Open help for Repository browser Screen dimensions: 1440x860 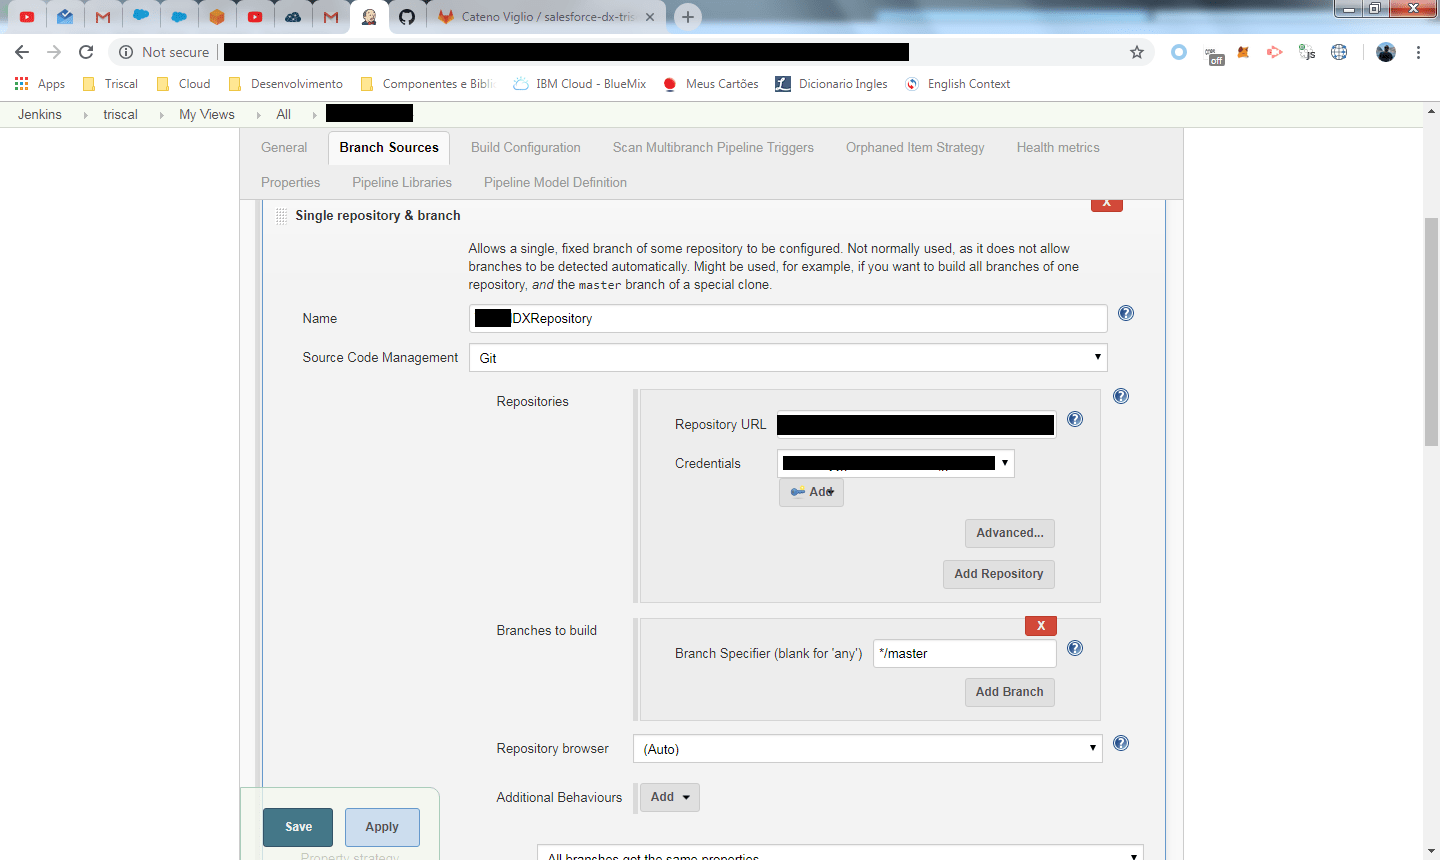[x=1121, y=743]
